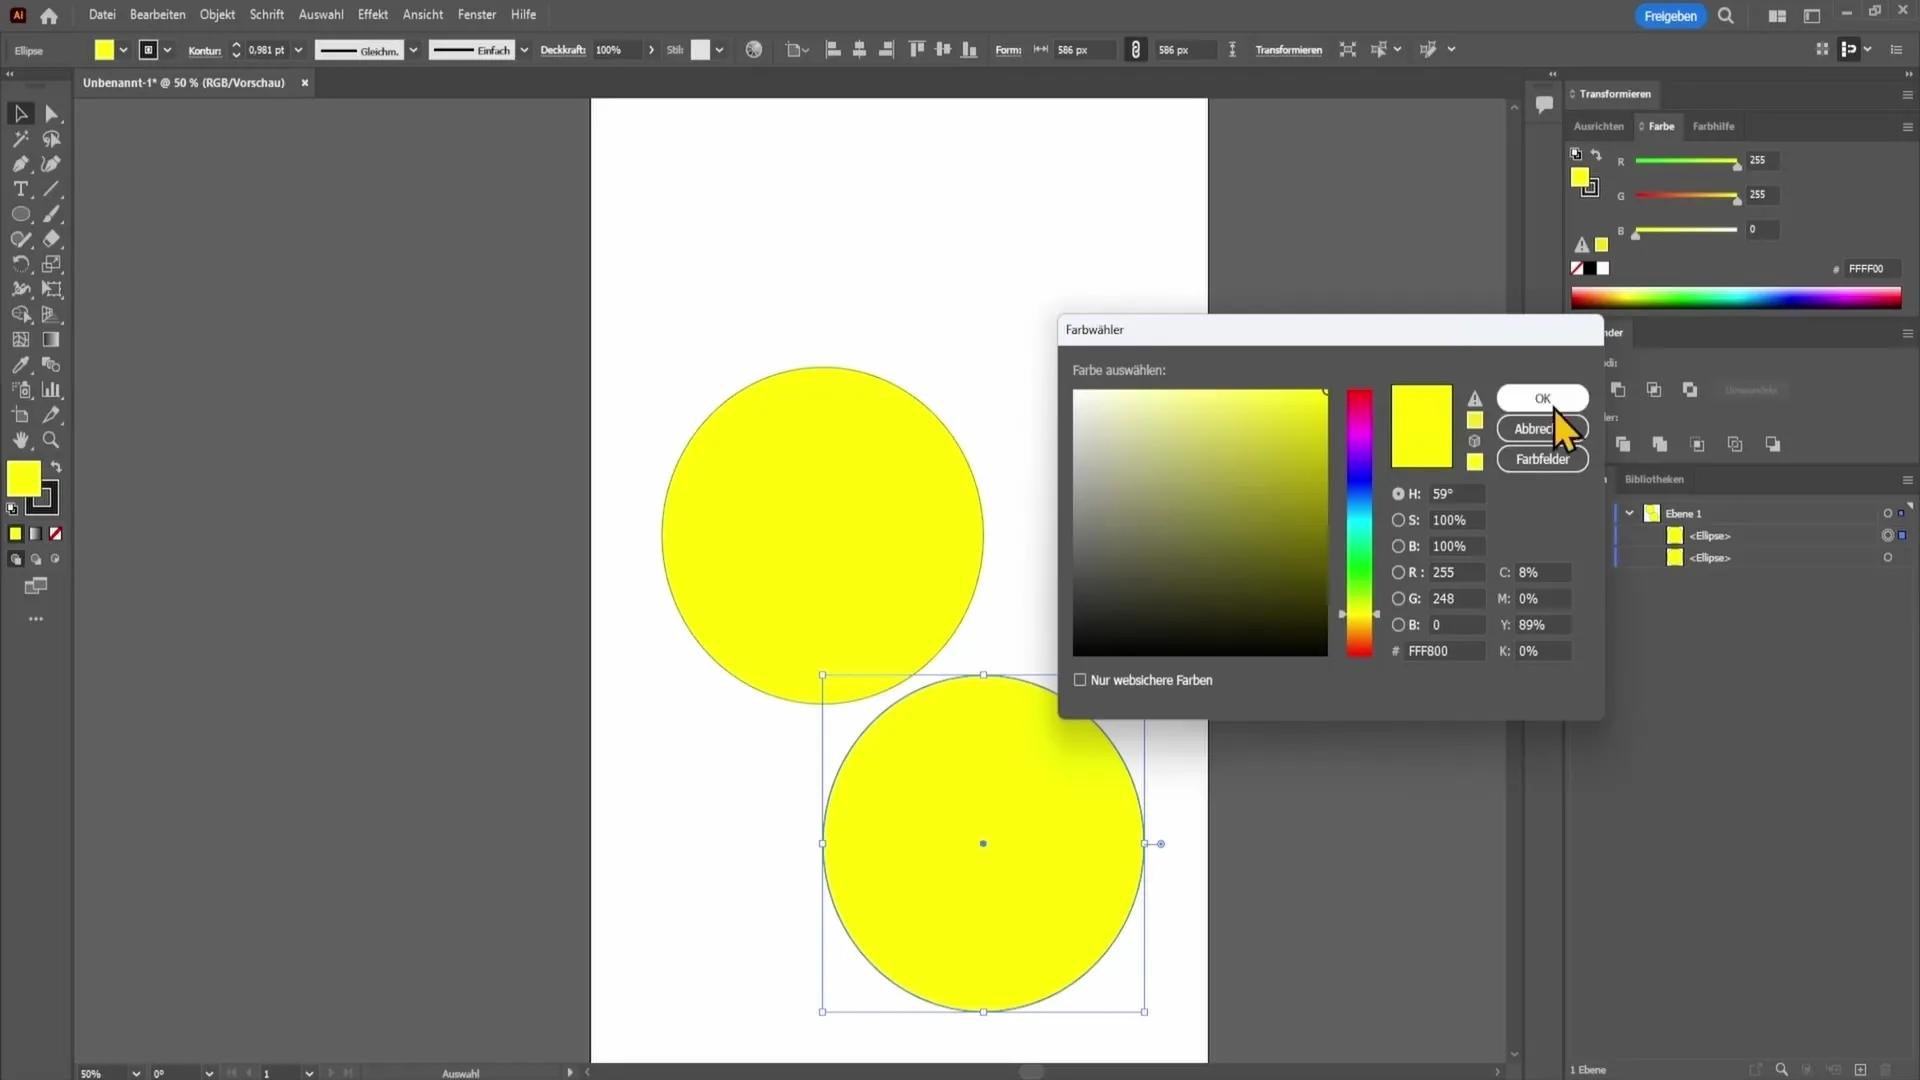
Task: Select the Type tool
Action: pos(20,189)
